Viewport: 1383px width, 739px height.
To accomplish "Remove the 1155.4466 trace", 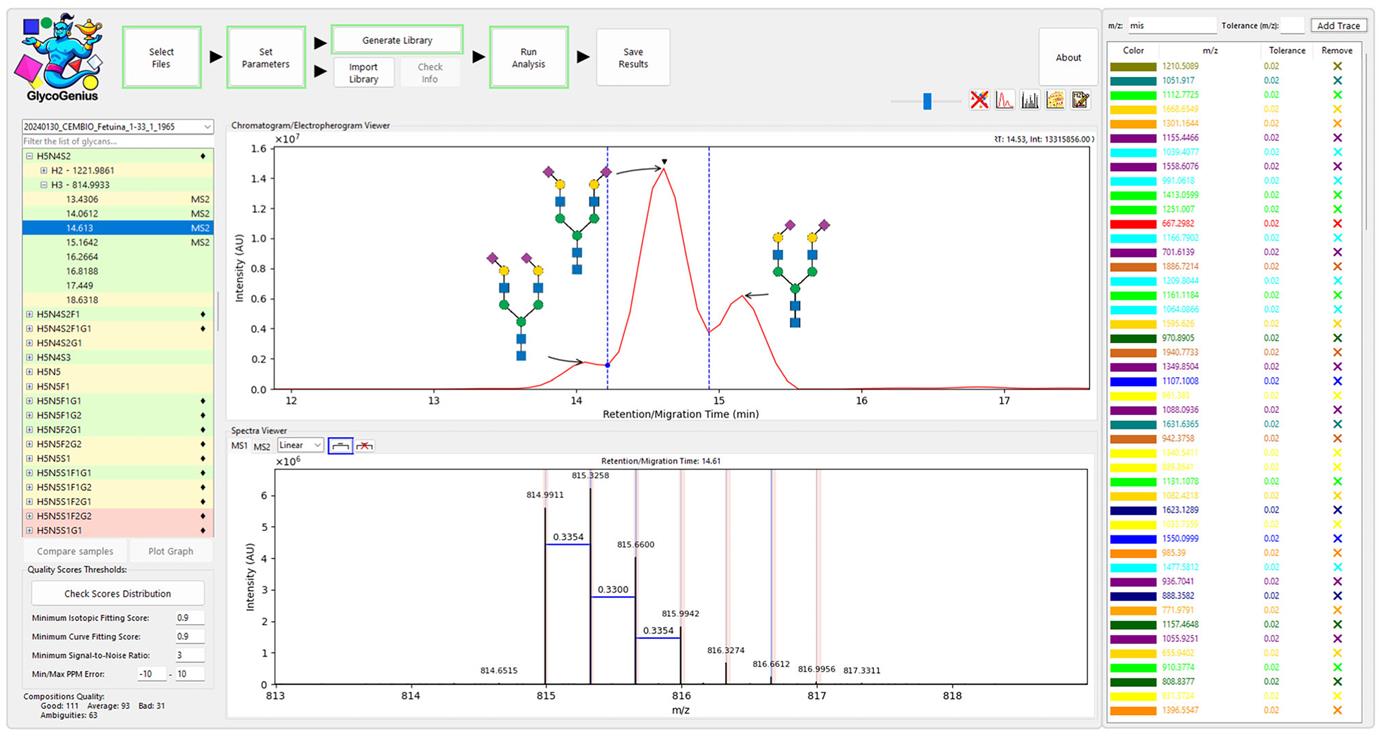I will [1337, 137].
